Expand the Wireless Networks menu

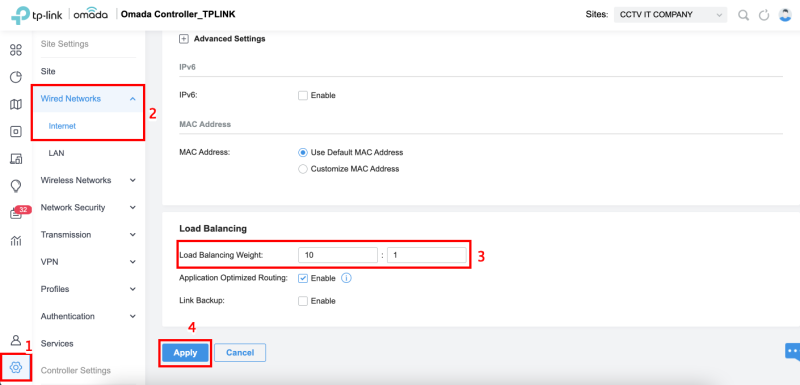[x=88, y=180]
